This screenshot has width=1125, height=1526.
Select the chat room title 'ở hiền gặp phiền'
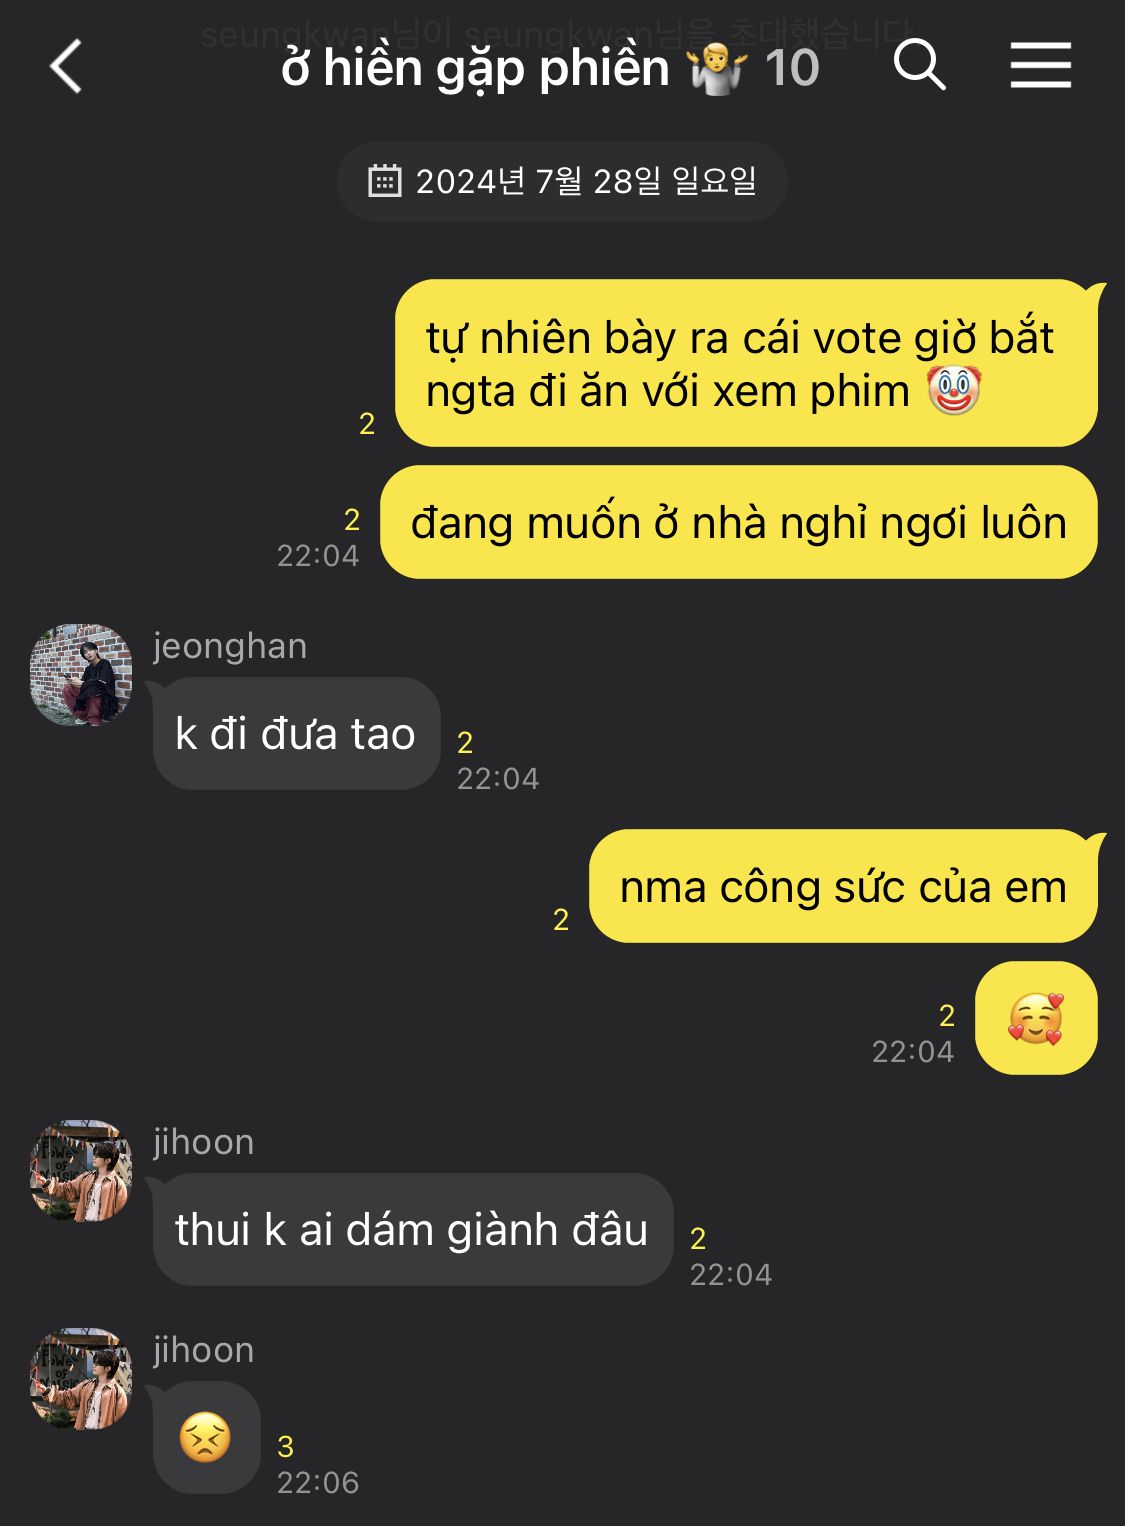pos(475,69)
